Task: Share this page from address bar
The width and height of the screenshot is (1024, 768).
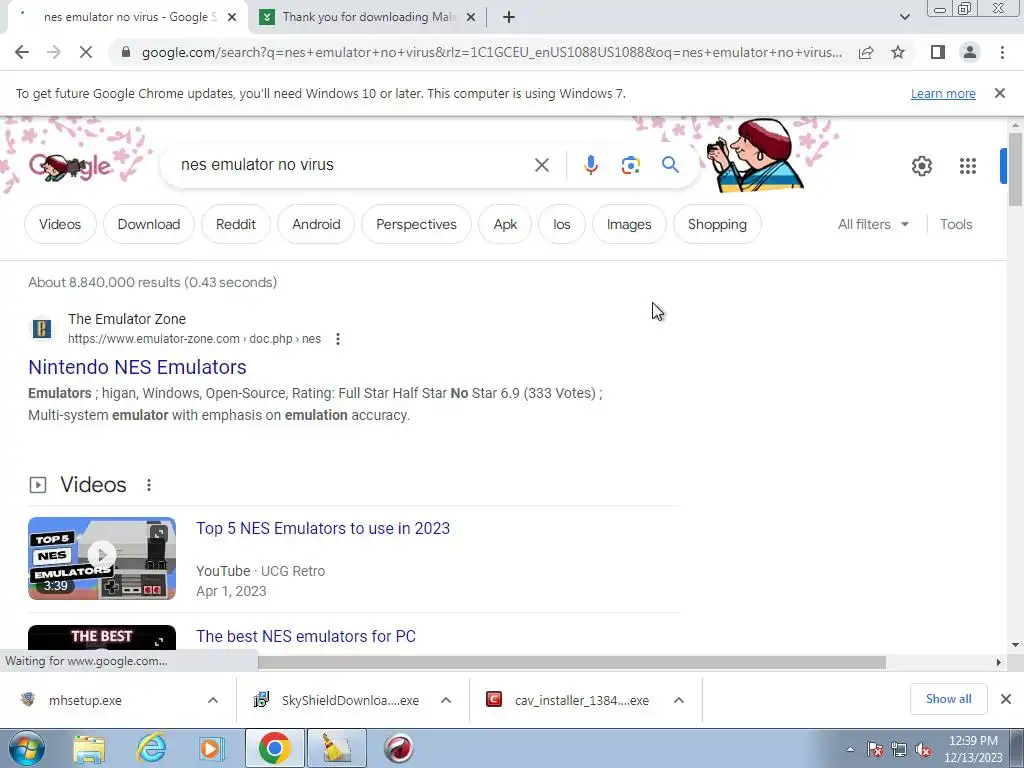Action: 866,52
